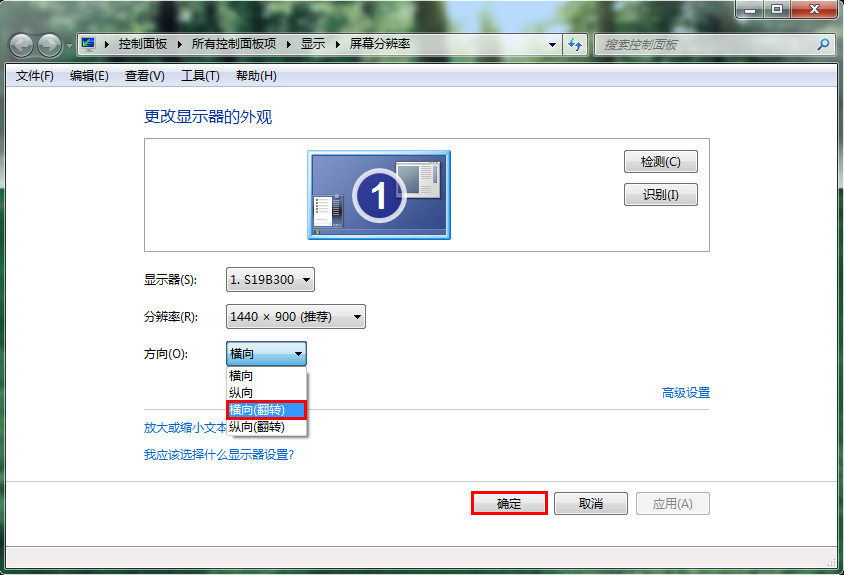Click the 控制面板 breadcrumb
The height and width of the screenshot is (575, 844).
(x=143, y=44)
